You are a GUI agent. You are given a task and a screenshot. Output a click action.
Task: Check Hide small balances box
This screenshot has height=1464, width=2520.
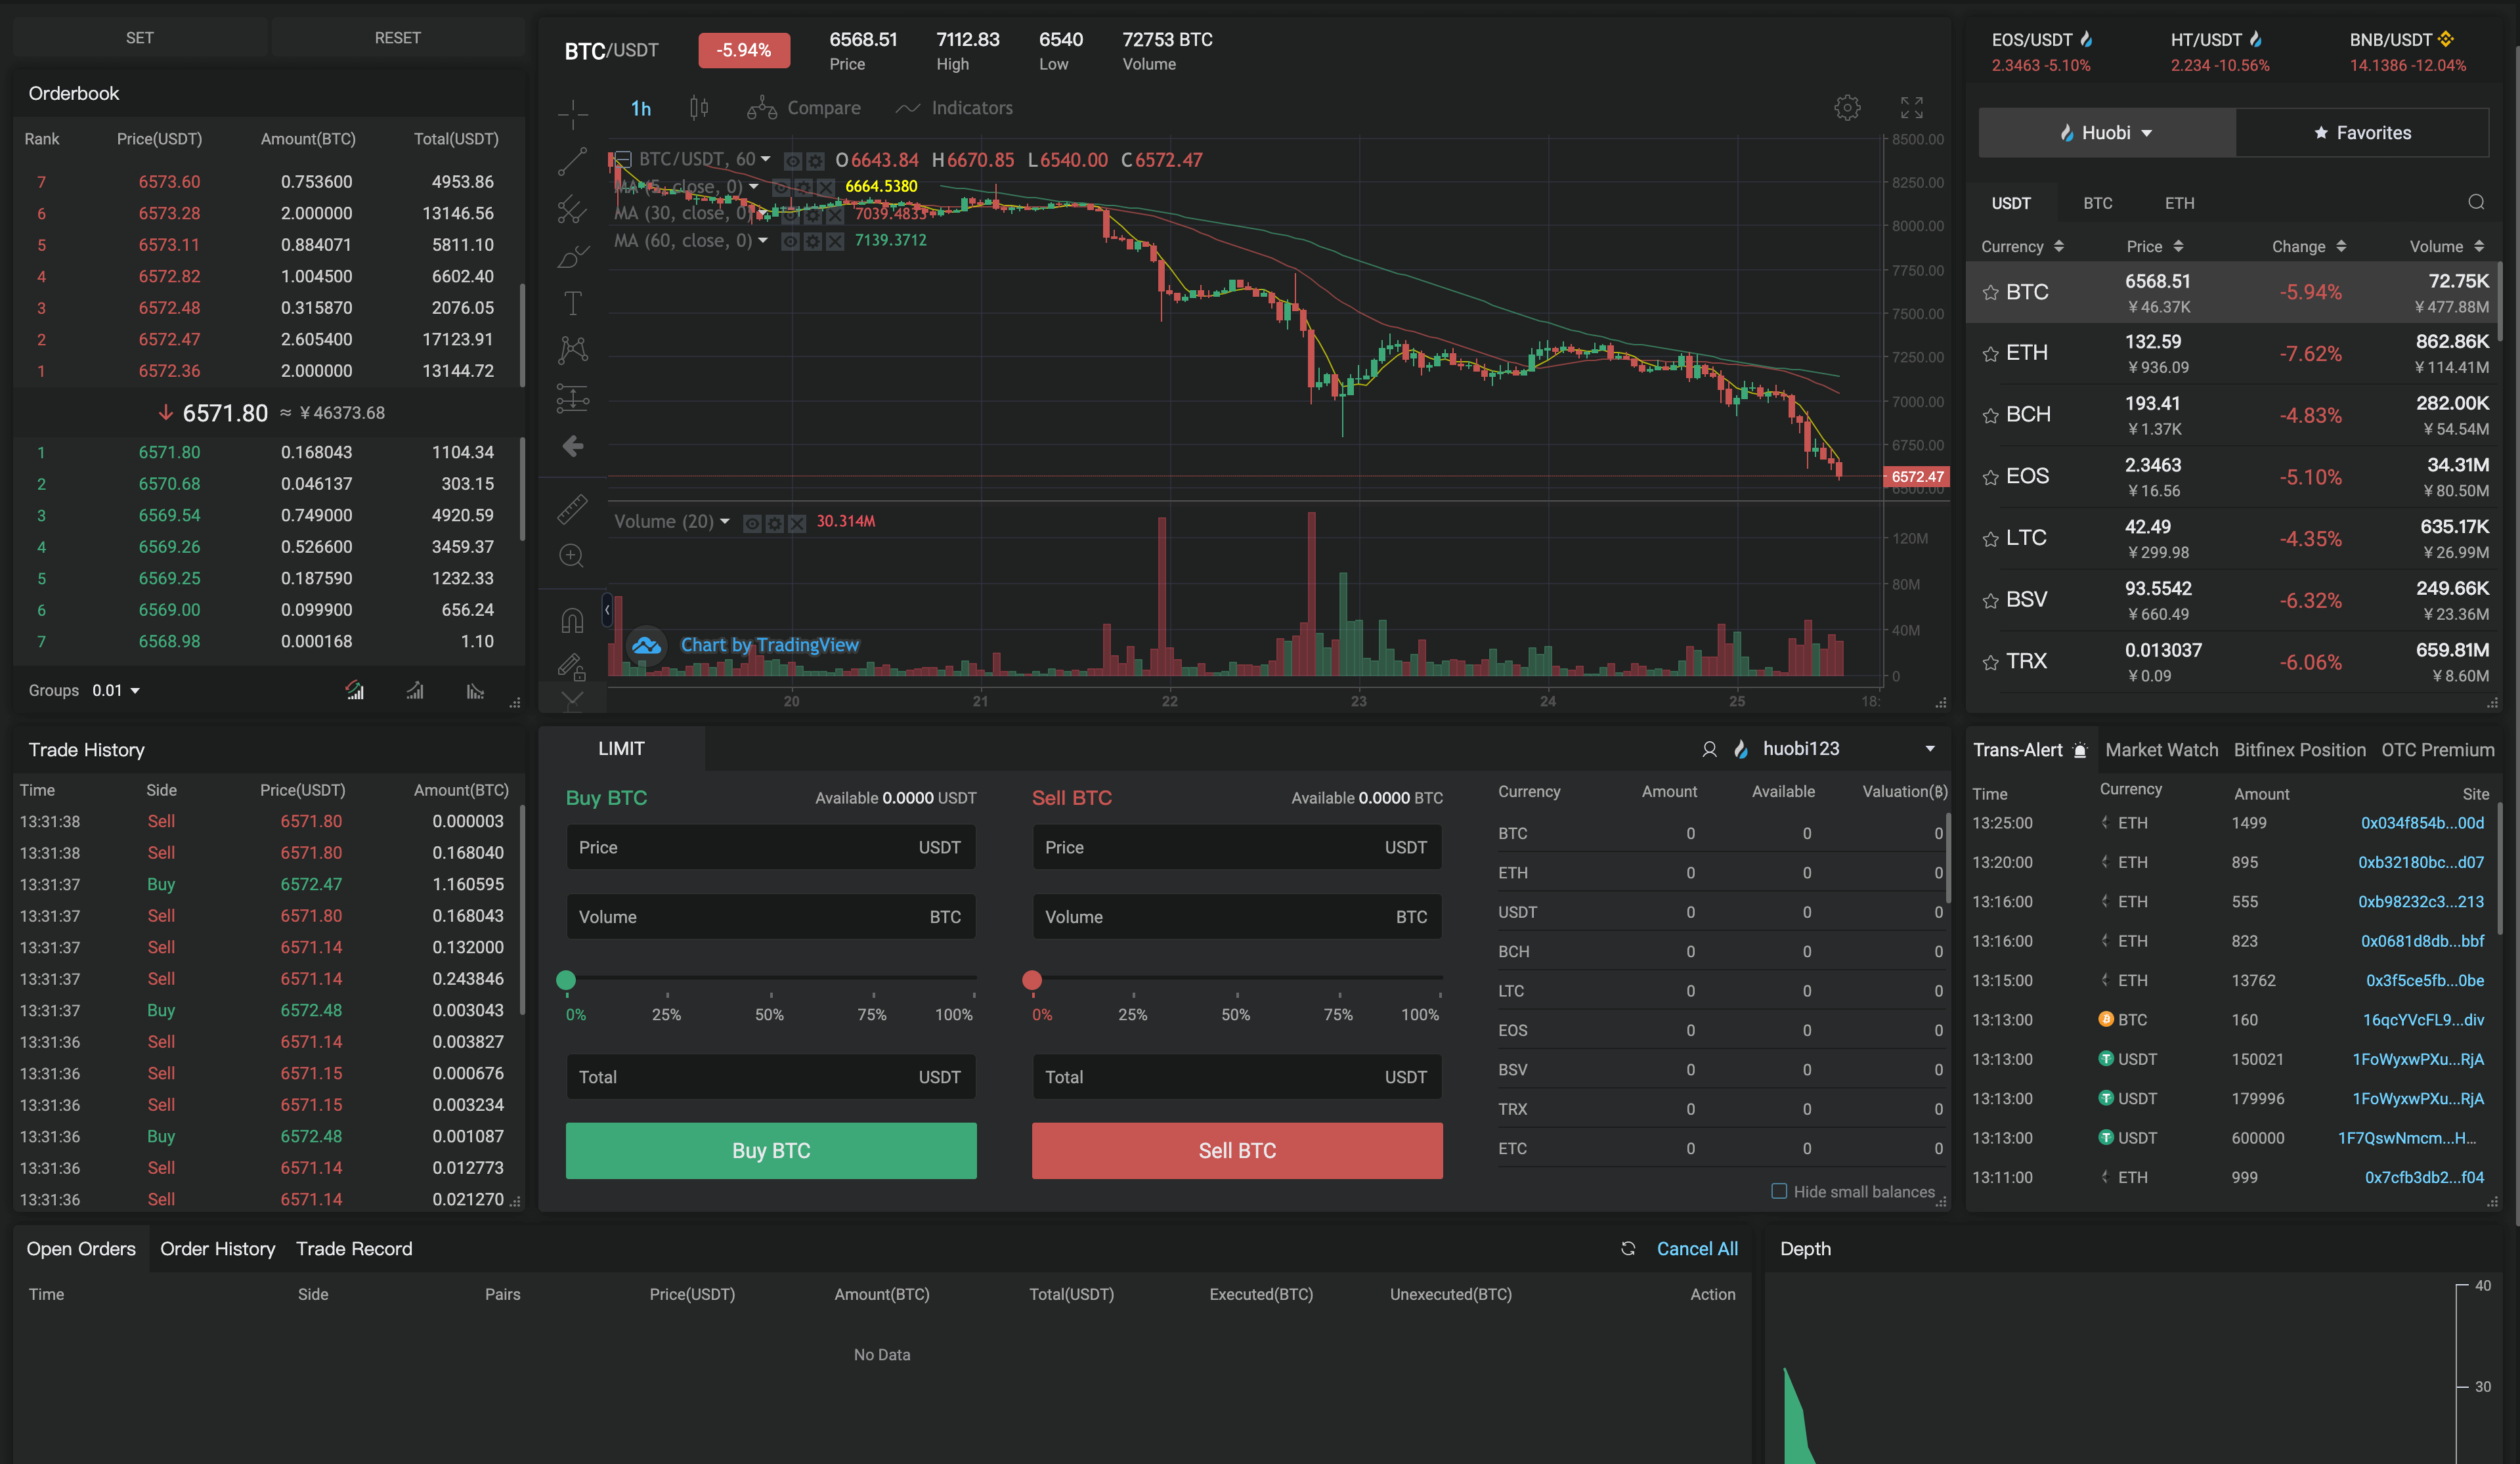[x=1779, y=1191]
